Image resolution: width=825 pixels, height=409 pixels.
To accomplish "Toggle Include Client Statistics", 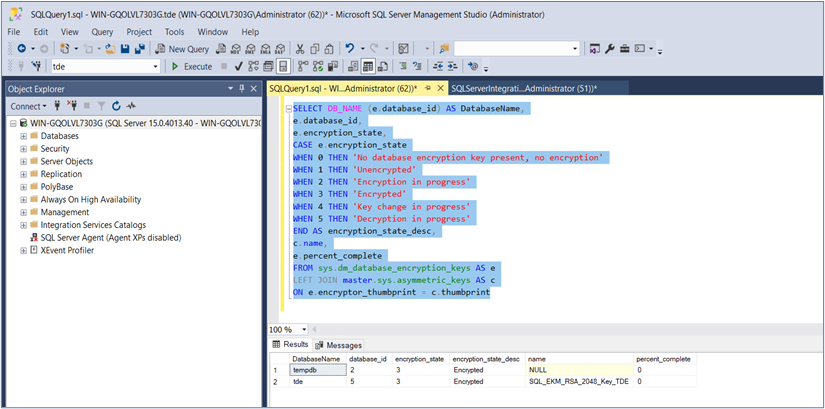I will [333, 66].
